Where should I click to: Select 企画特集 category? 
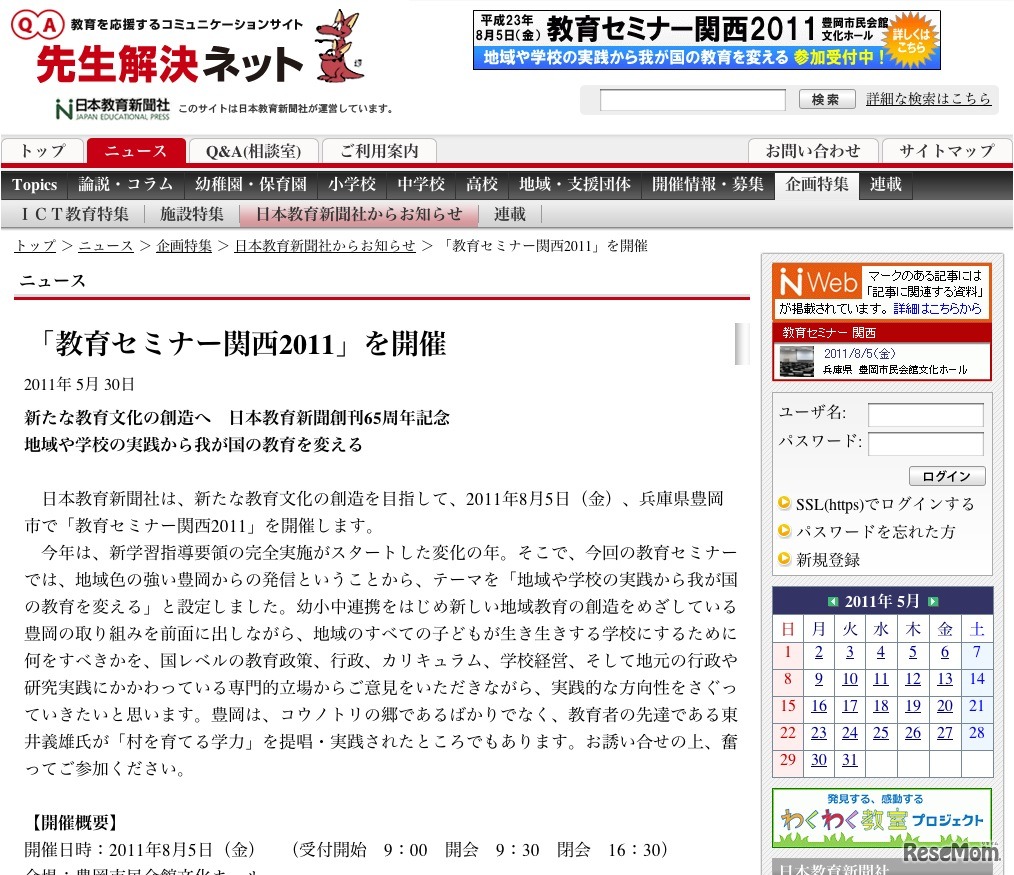click(817, 185)
